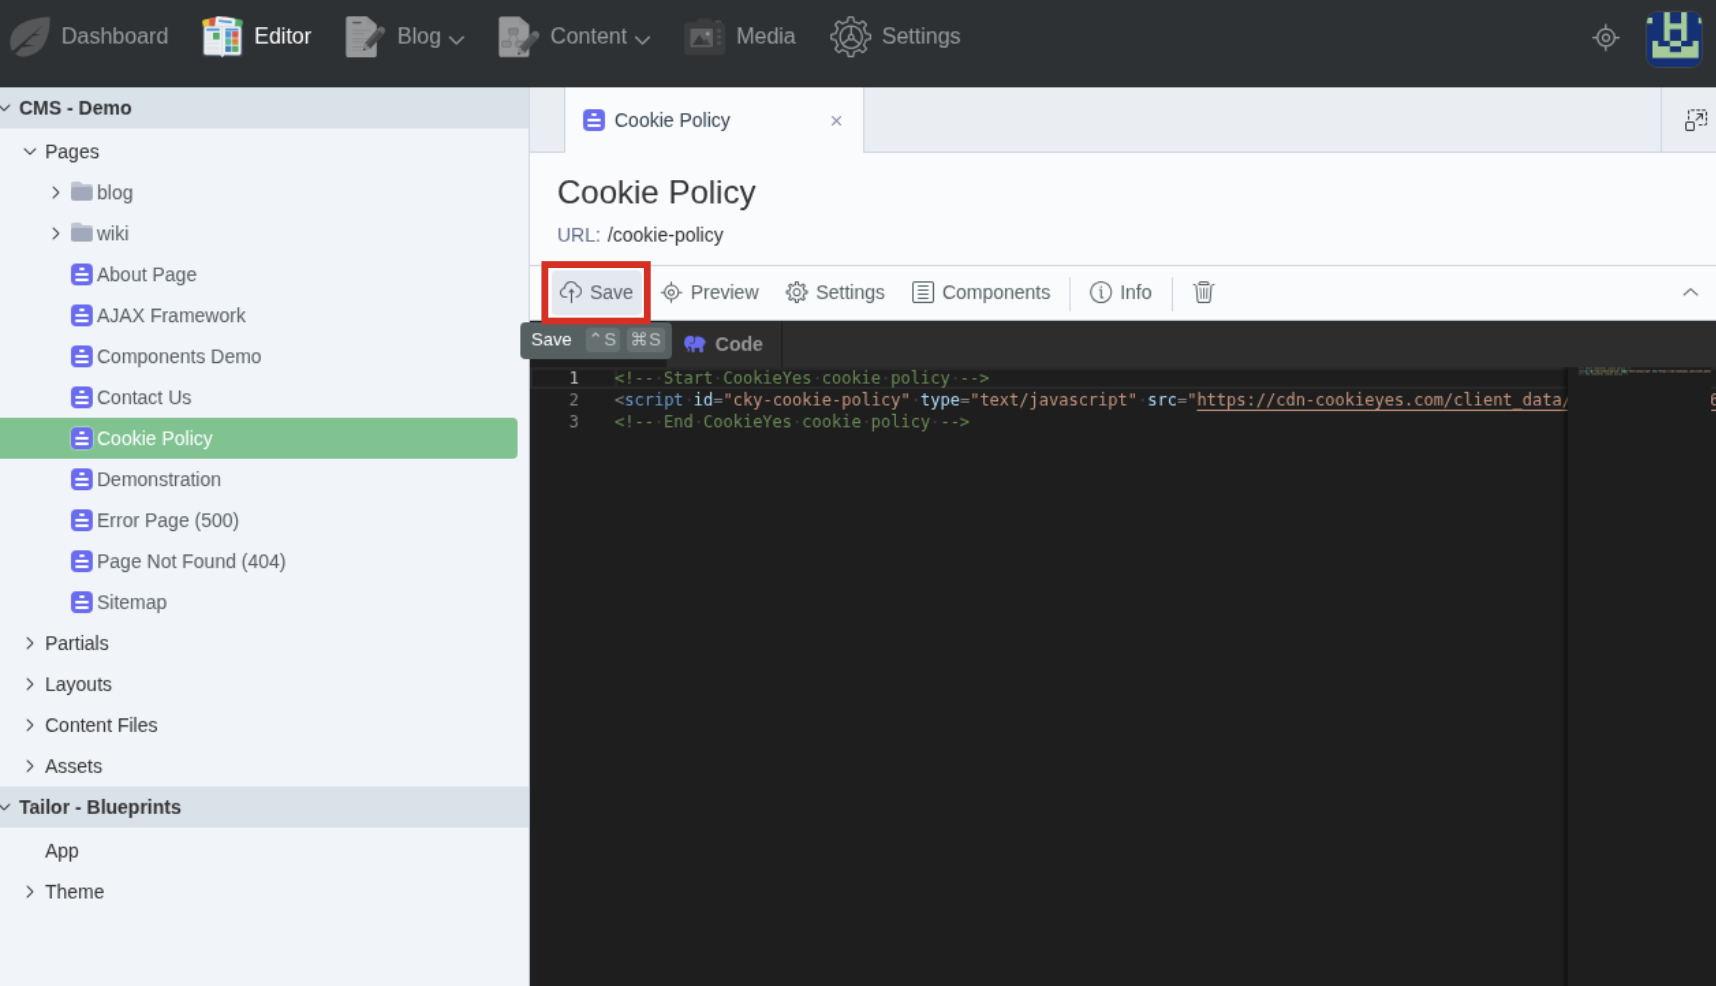Open the preview eye icon at top right
This screenshot has width=1716, height=986.
(1605, 38)
